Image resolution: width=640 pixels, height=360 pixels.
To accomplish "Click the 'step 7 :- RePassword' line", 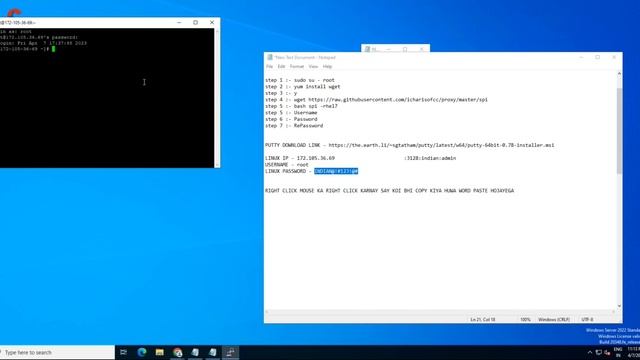I will coord(294,126).
